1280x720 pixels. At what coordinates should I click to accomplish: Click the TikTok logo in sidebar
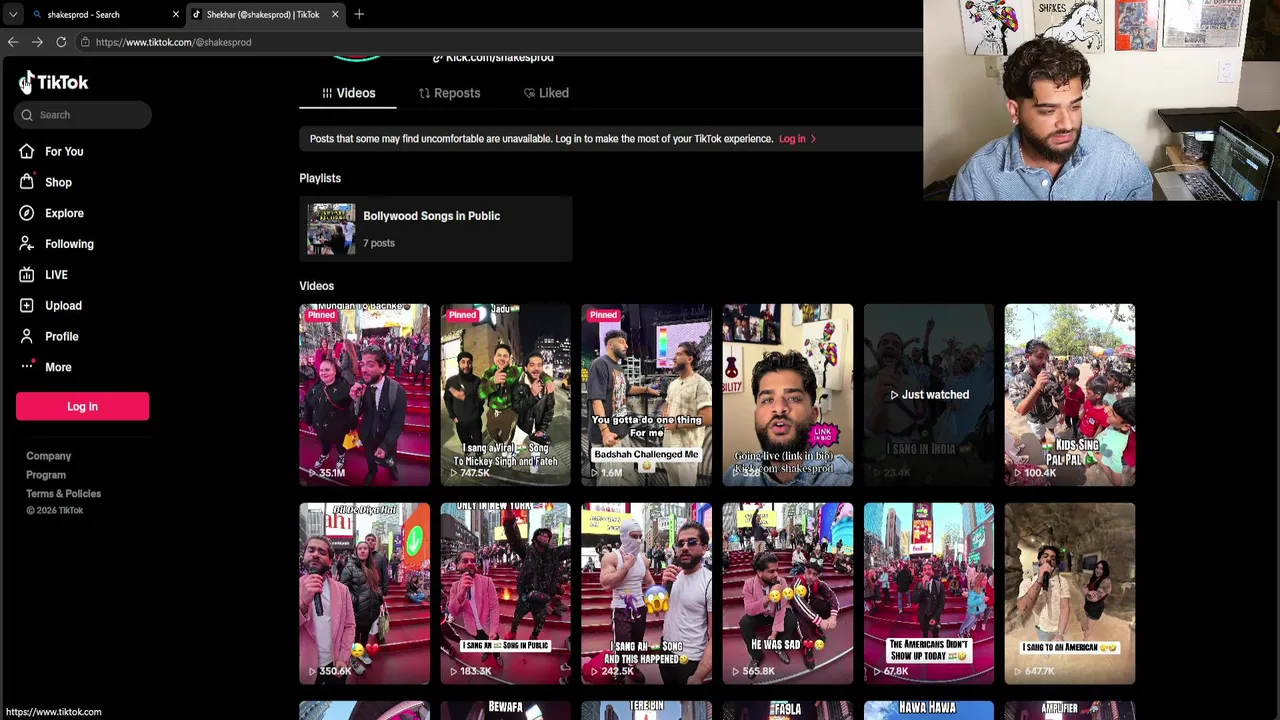tap(54, 82)
